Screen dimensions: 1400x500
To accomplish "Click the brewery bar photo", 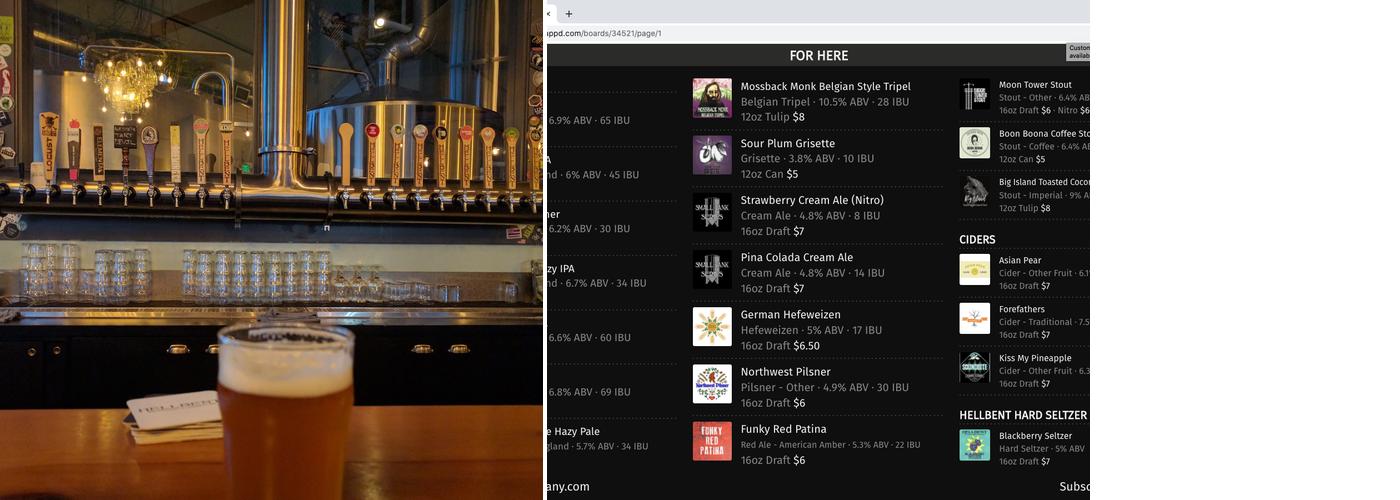I will (272, 250).
